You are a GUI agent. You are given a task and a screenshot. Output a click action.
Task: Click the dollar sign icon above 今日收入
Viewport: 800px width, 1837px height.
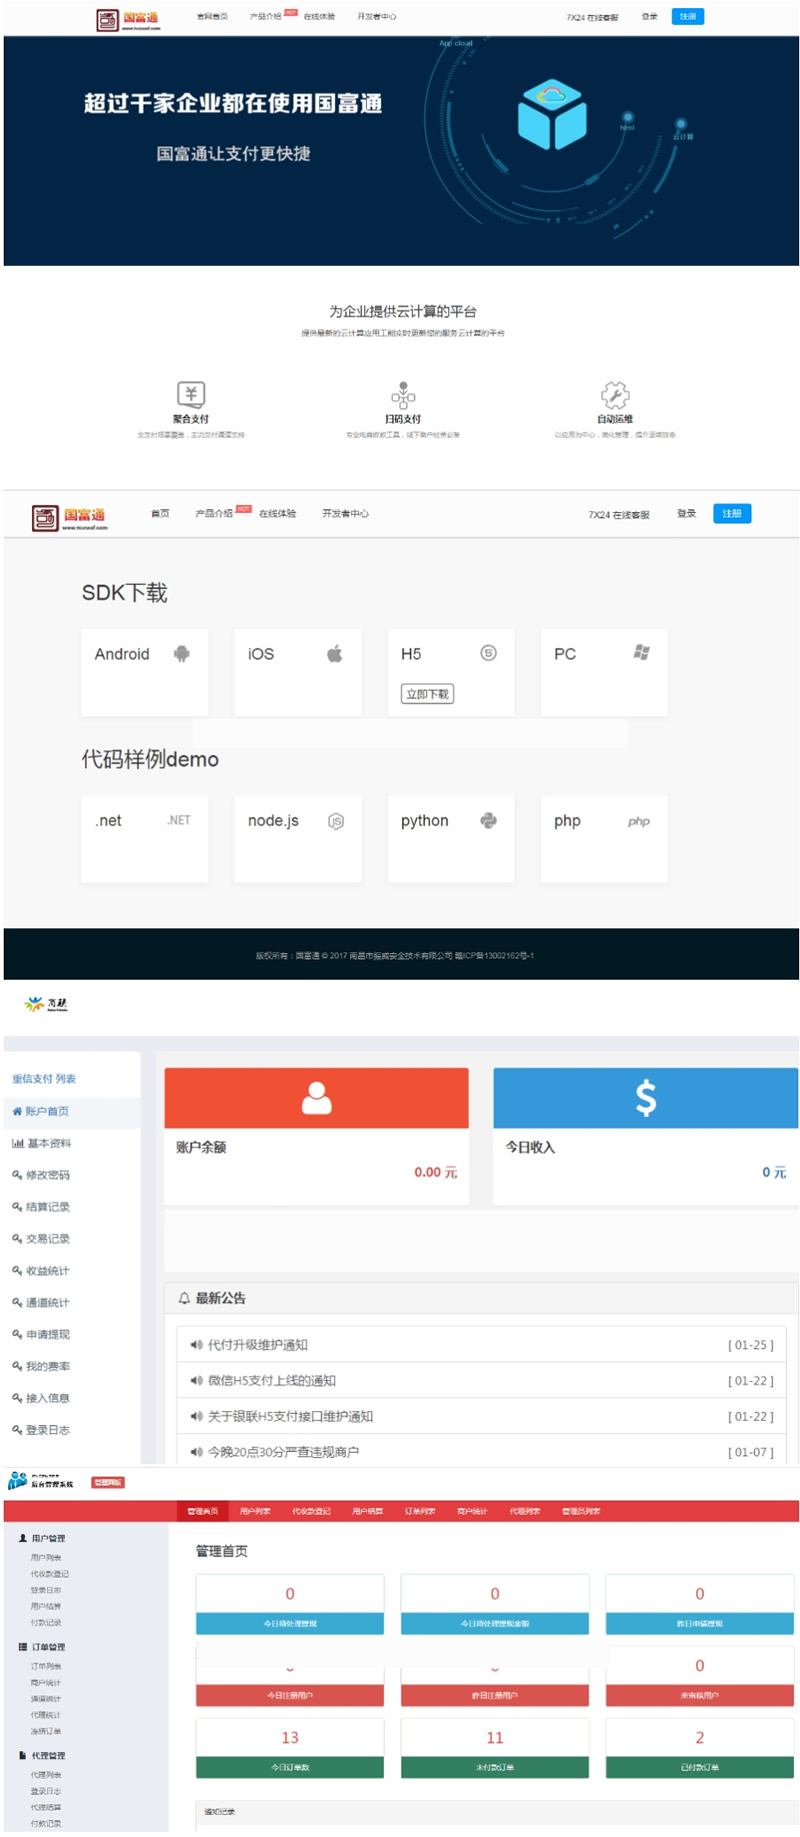tap(646, 1098)
